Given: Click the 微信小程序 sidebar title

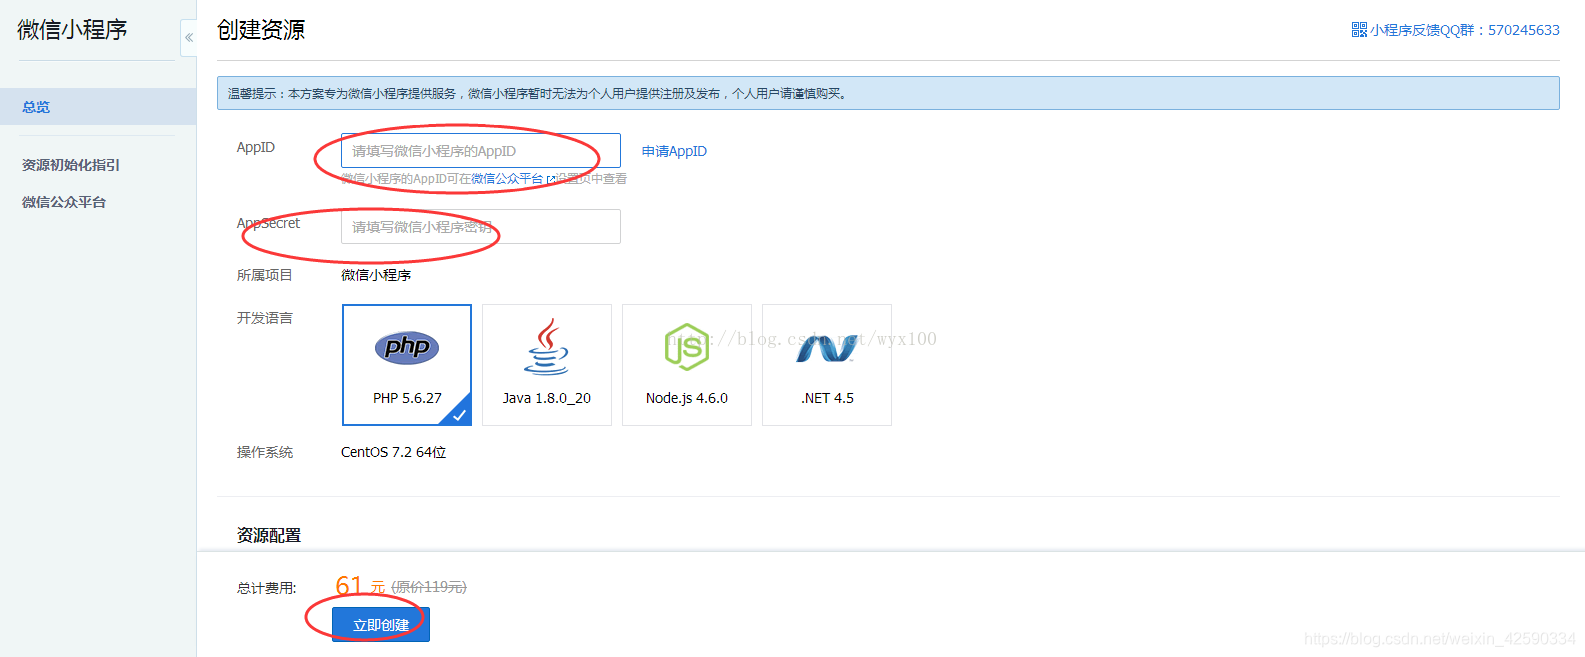Looking at the screenshot, I should click(x=72, y=30).
